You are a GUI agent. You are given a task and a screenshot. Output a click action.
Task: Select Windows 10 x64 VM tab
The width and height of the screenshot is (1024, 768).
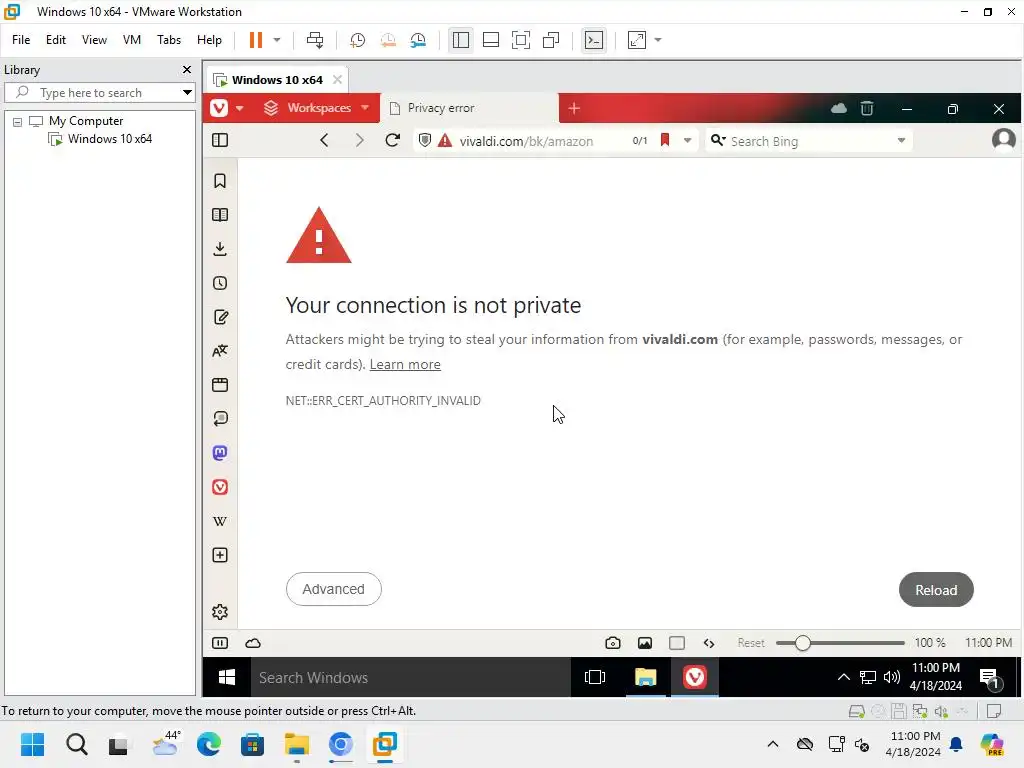(277, 80)
